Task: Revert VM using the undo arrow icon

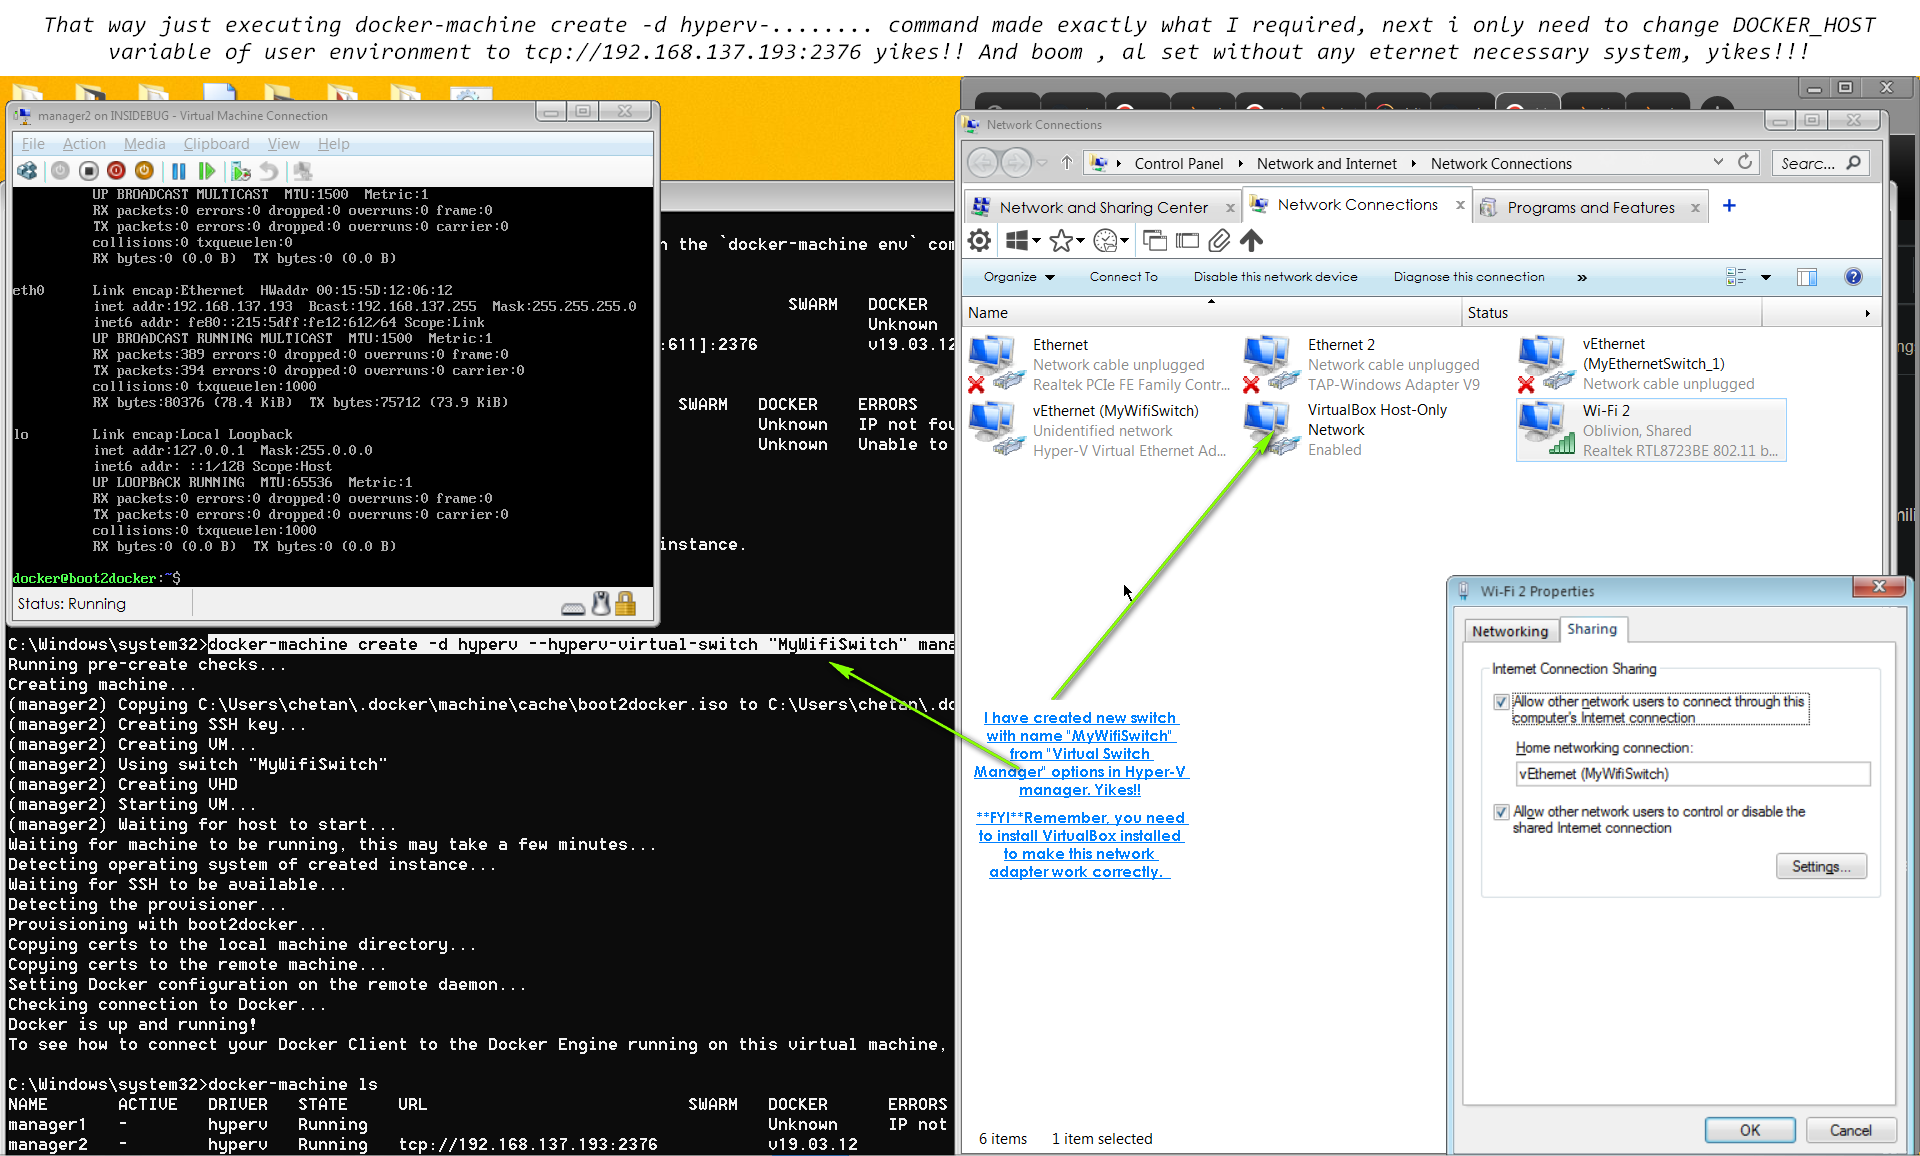Action: [x=269, y=171]
